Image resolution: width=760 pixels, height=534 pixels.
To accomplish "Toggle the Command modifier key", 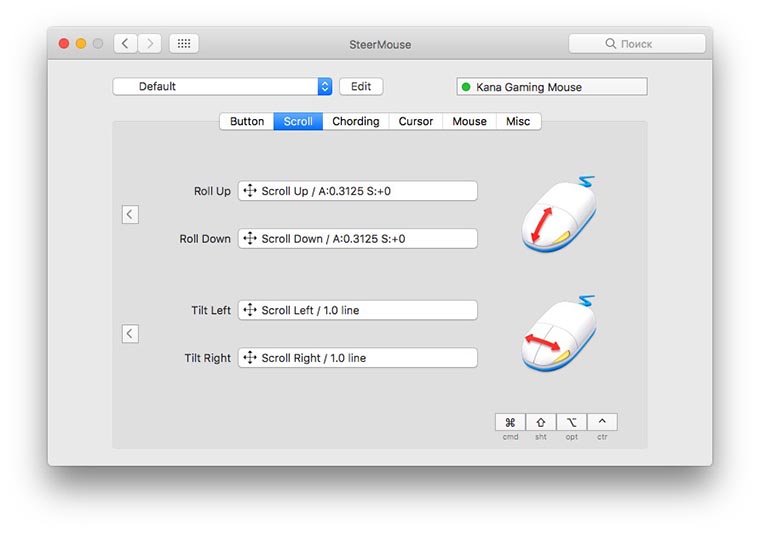I will coord(510,423).
